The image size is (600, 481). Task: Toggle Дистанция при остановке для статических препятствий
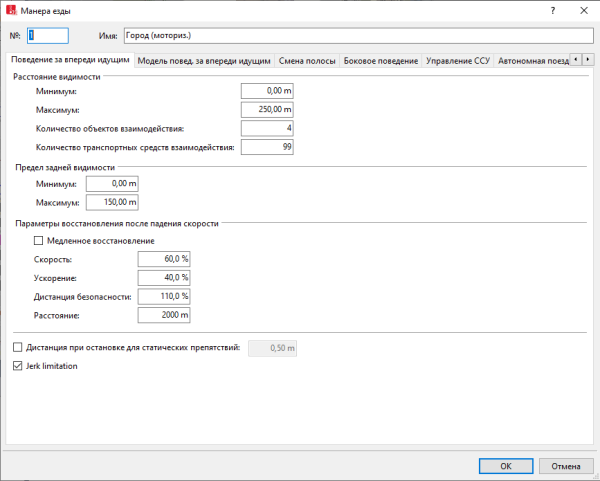pyautogui.click(x=17, y=348)
